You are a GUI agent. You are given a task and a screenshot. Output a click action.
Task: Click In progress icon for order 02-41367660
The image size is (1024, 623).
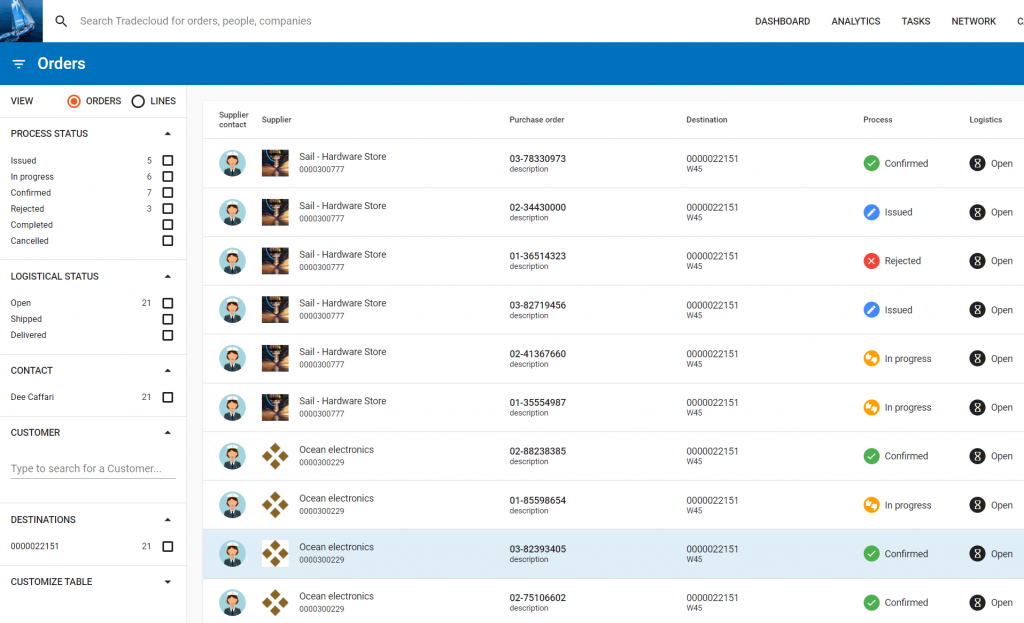[871, 359]
